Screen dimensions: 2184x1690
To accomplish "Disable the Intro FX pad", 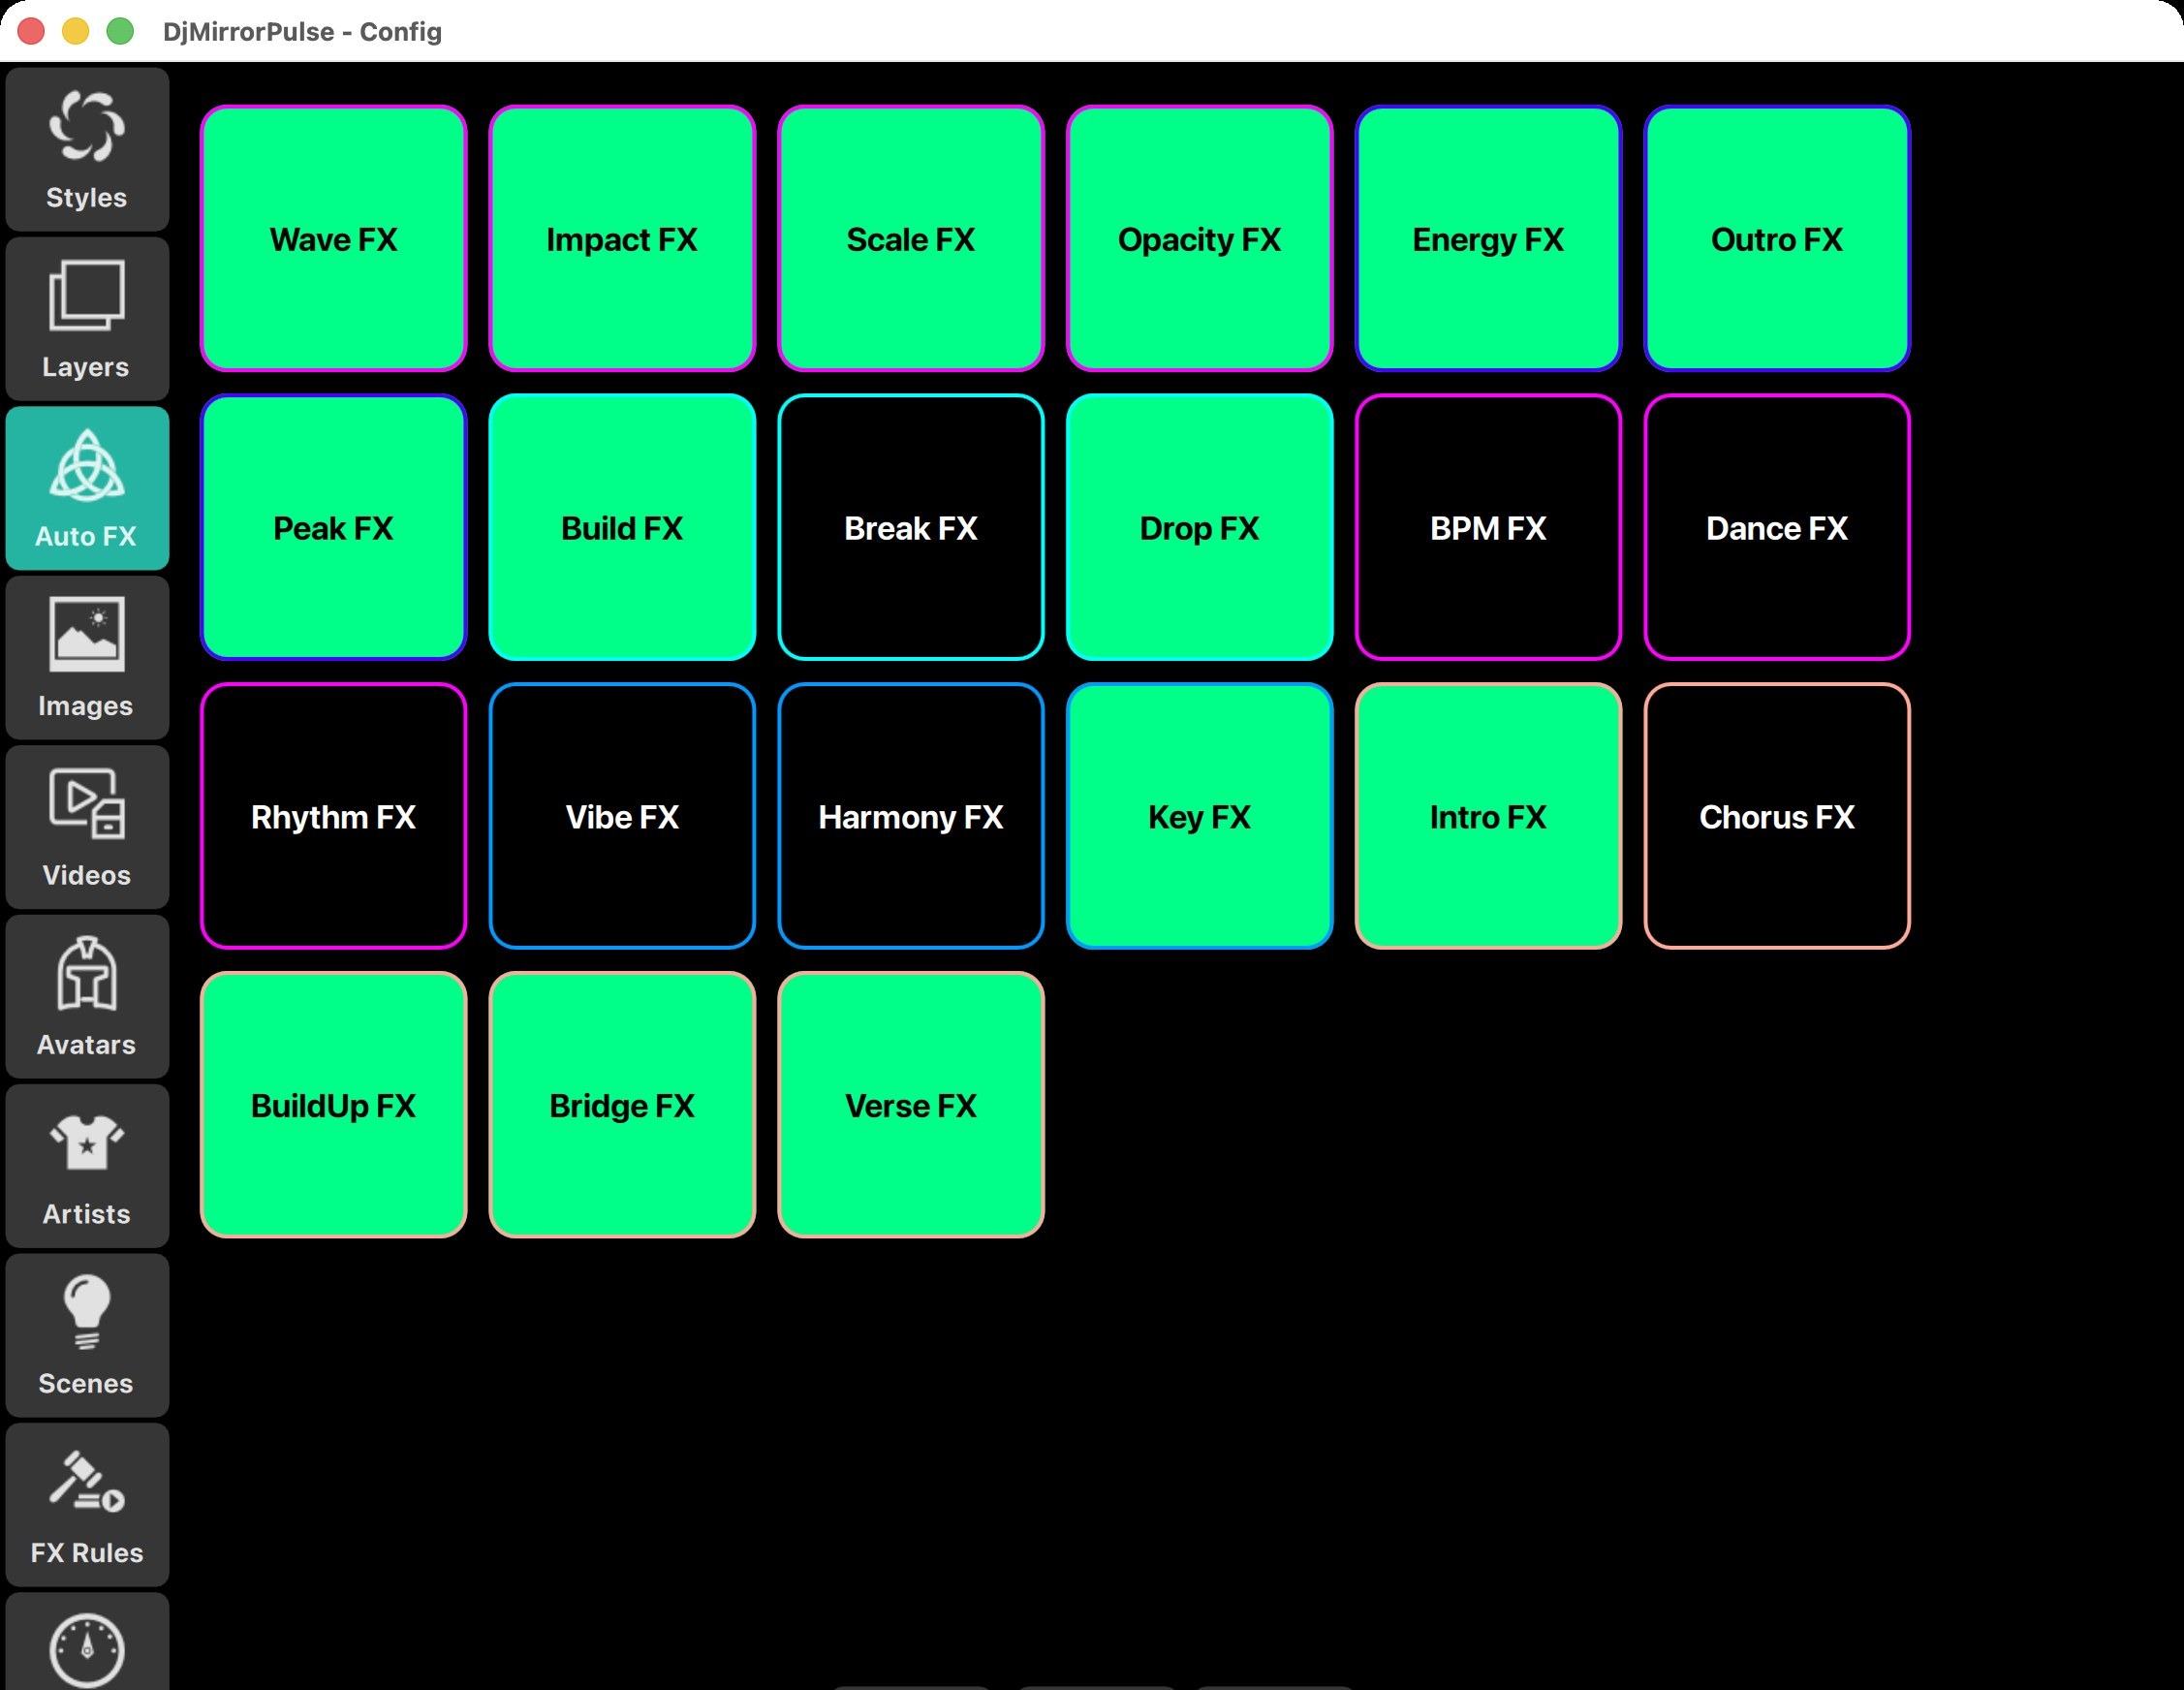I will (1488, 816).
